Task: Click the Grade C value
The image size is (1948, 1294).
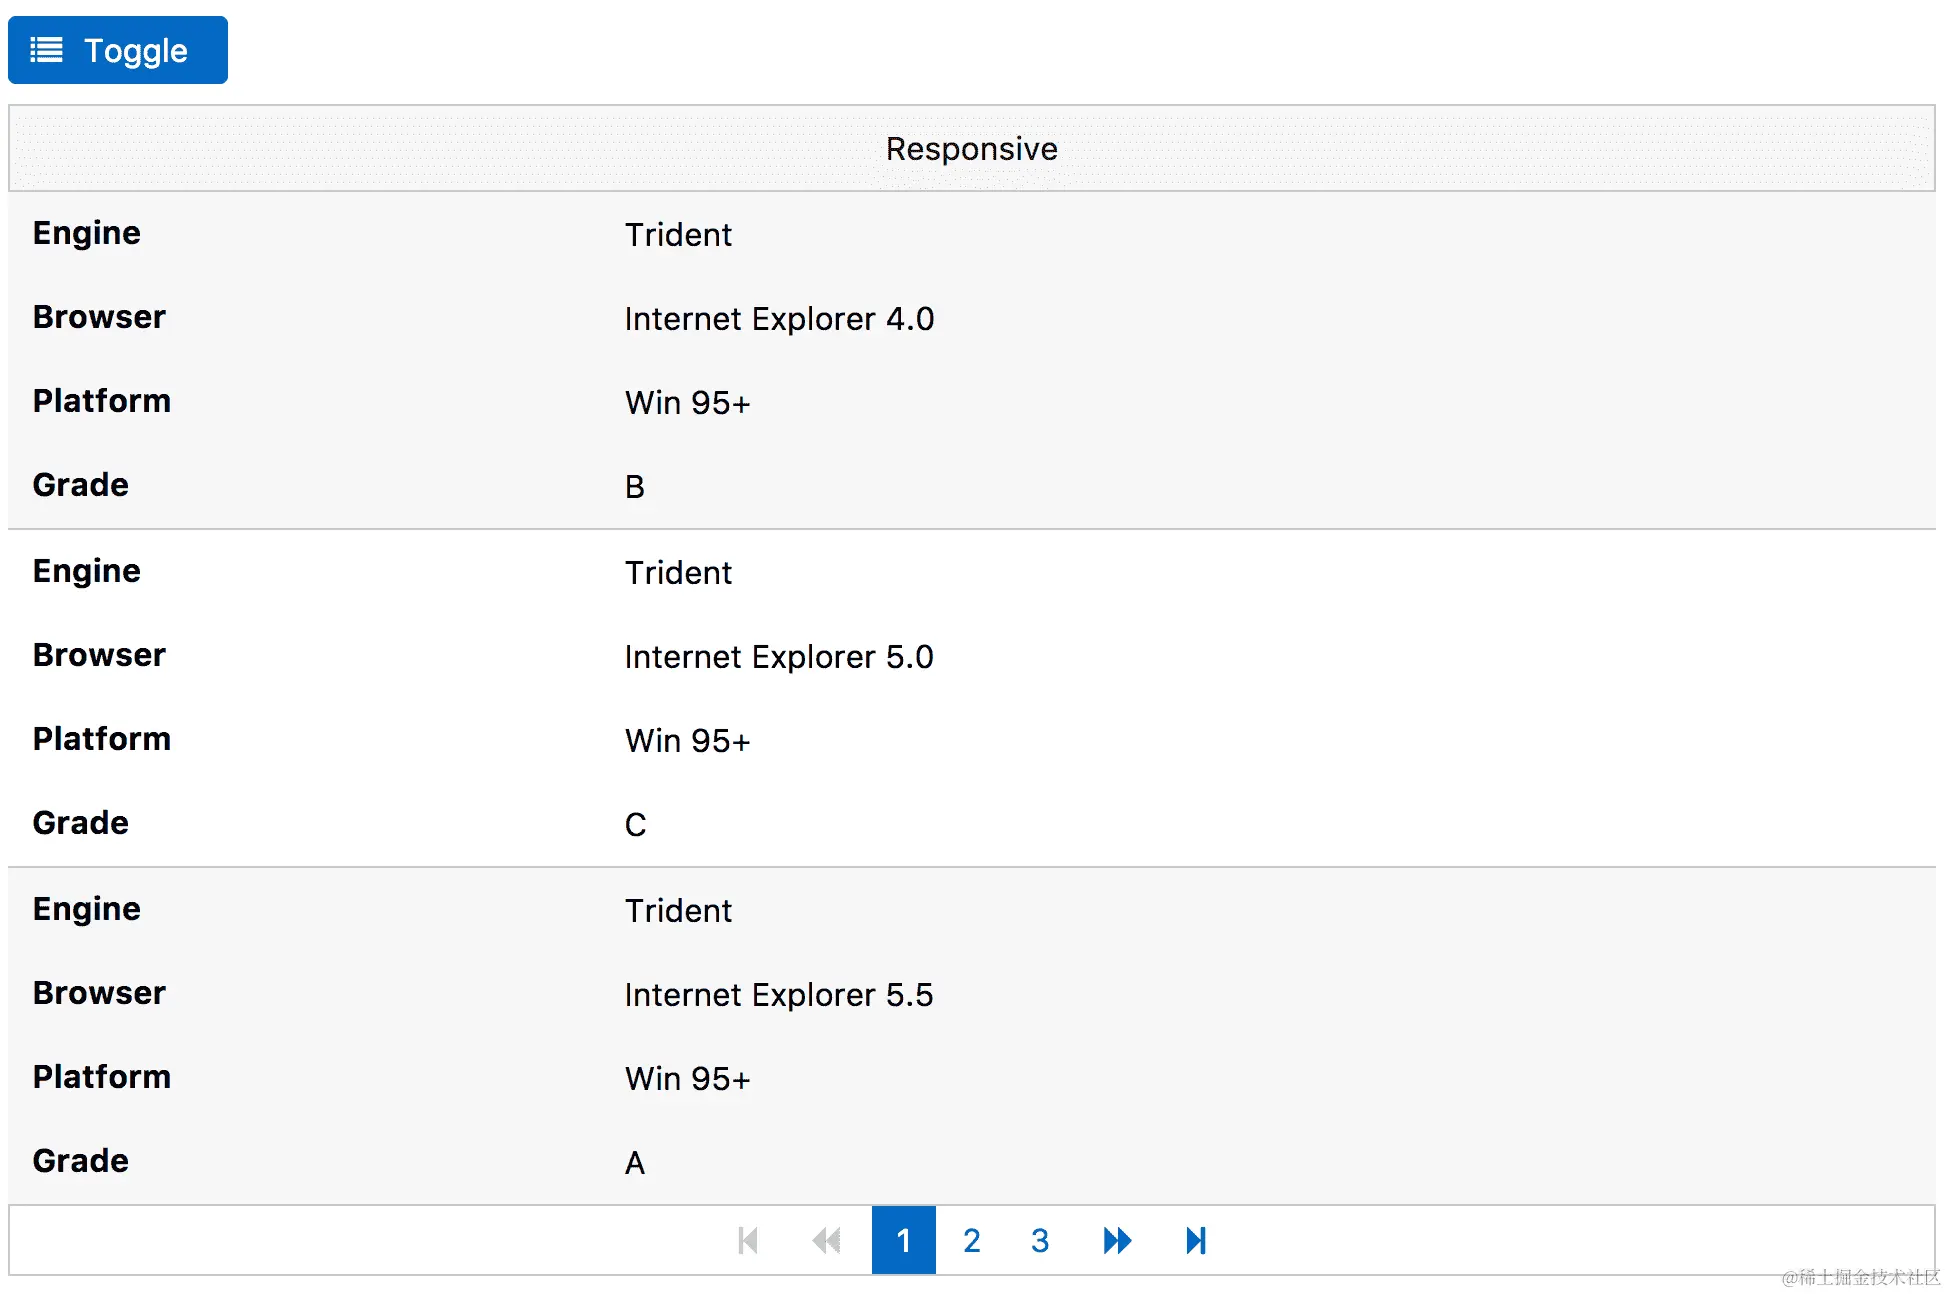Action: (635, 825)
